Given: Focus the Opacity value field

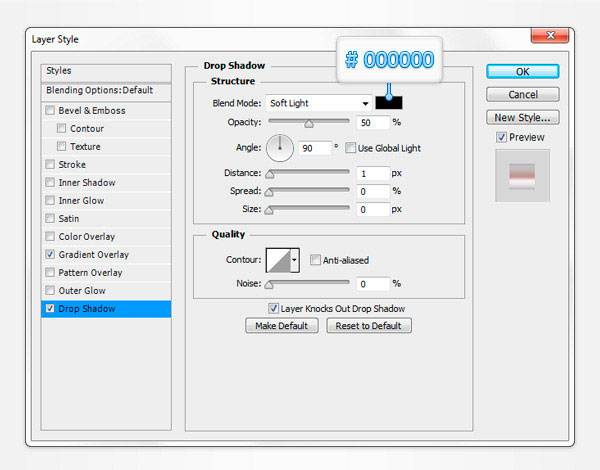Looking at the screenshot, I should tap(373, 122).
